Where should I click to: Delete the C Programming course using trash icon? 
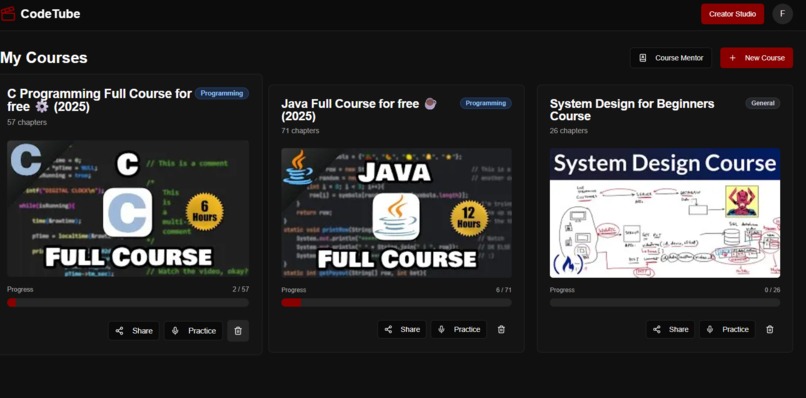pyautogui.click(x=238, y=331)
